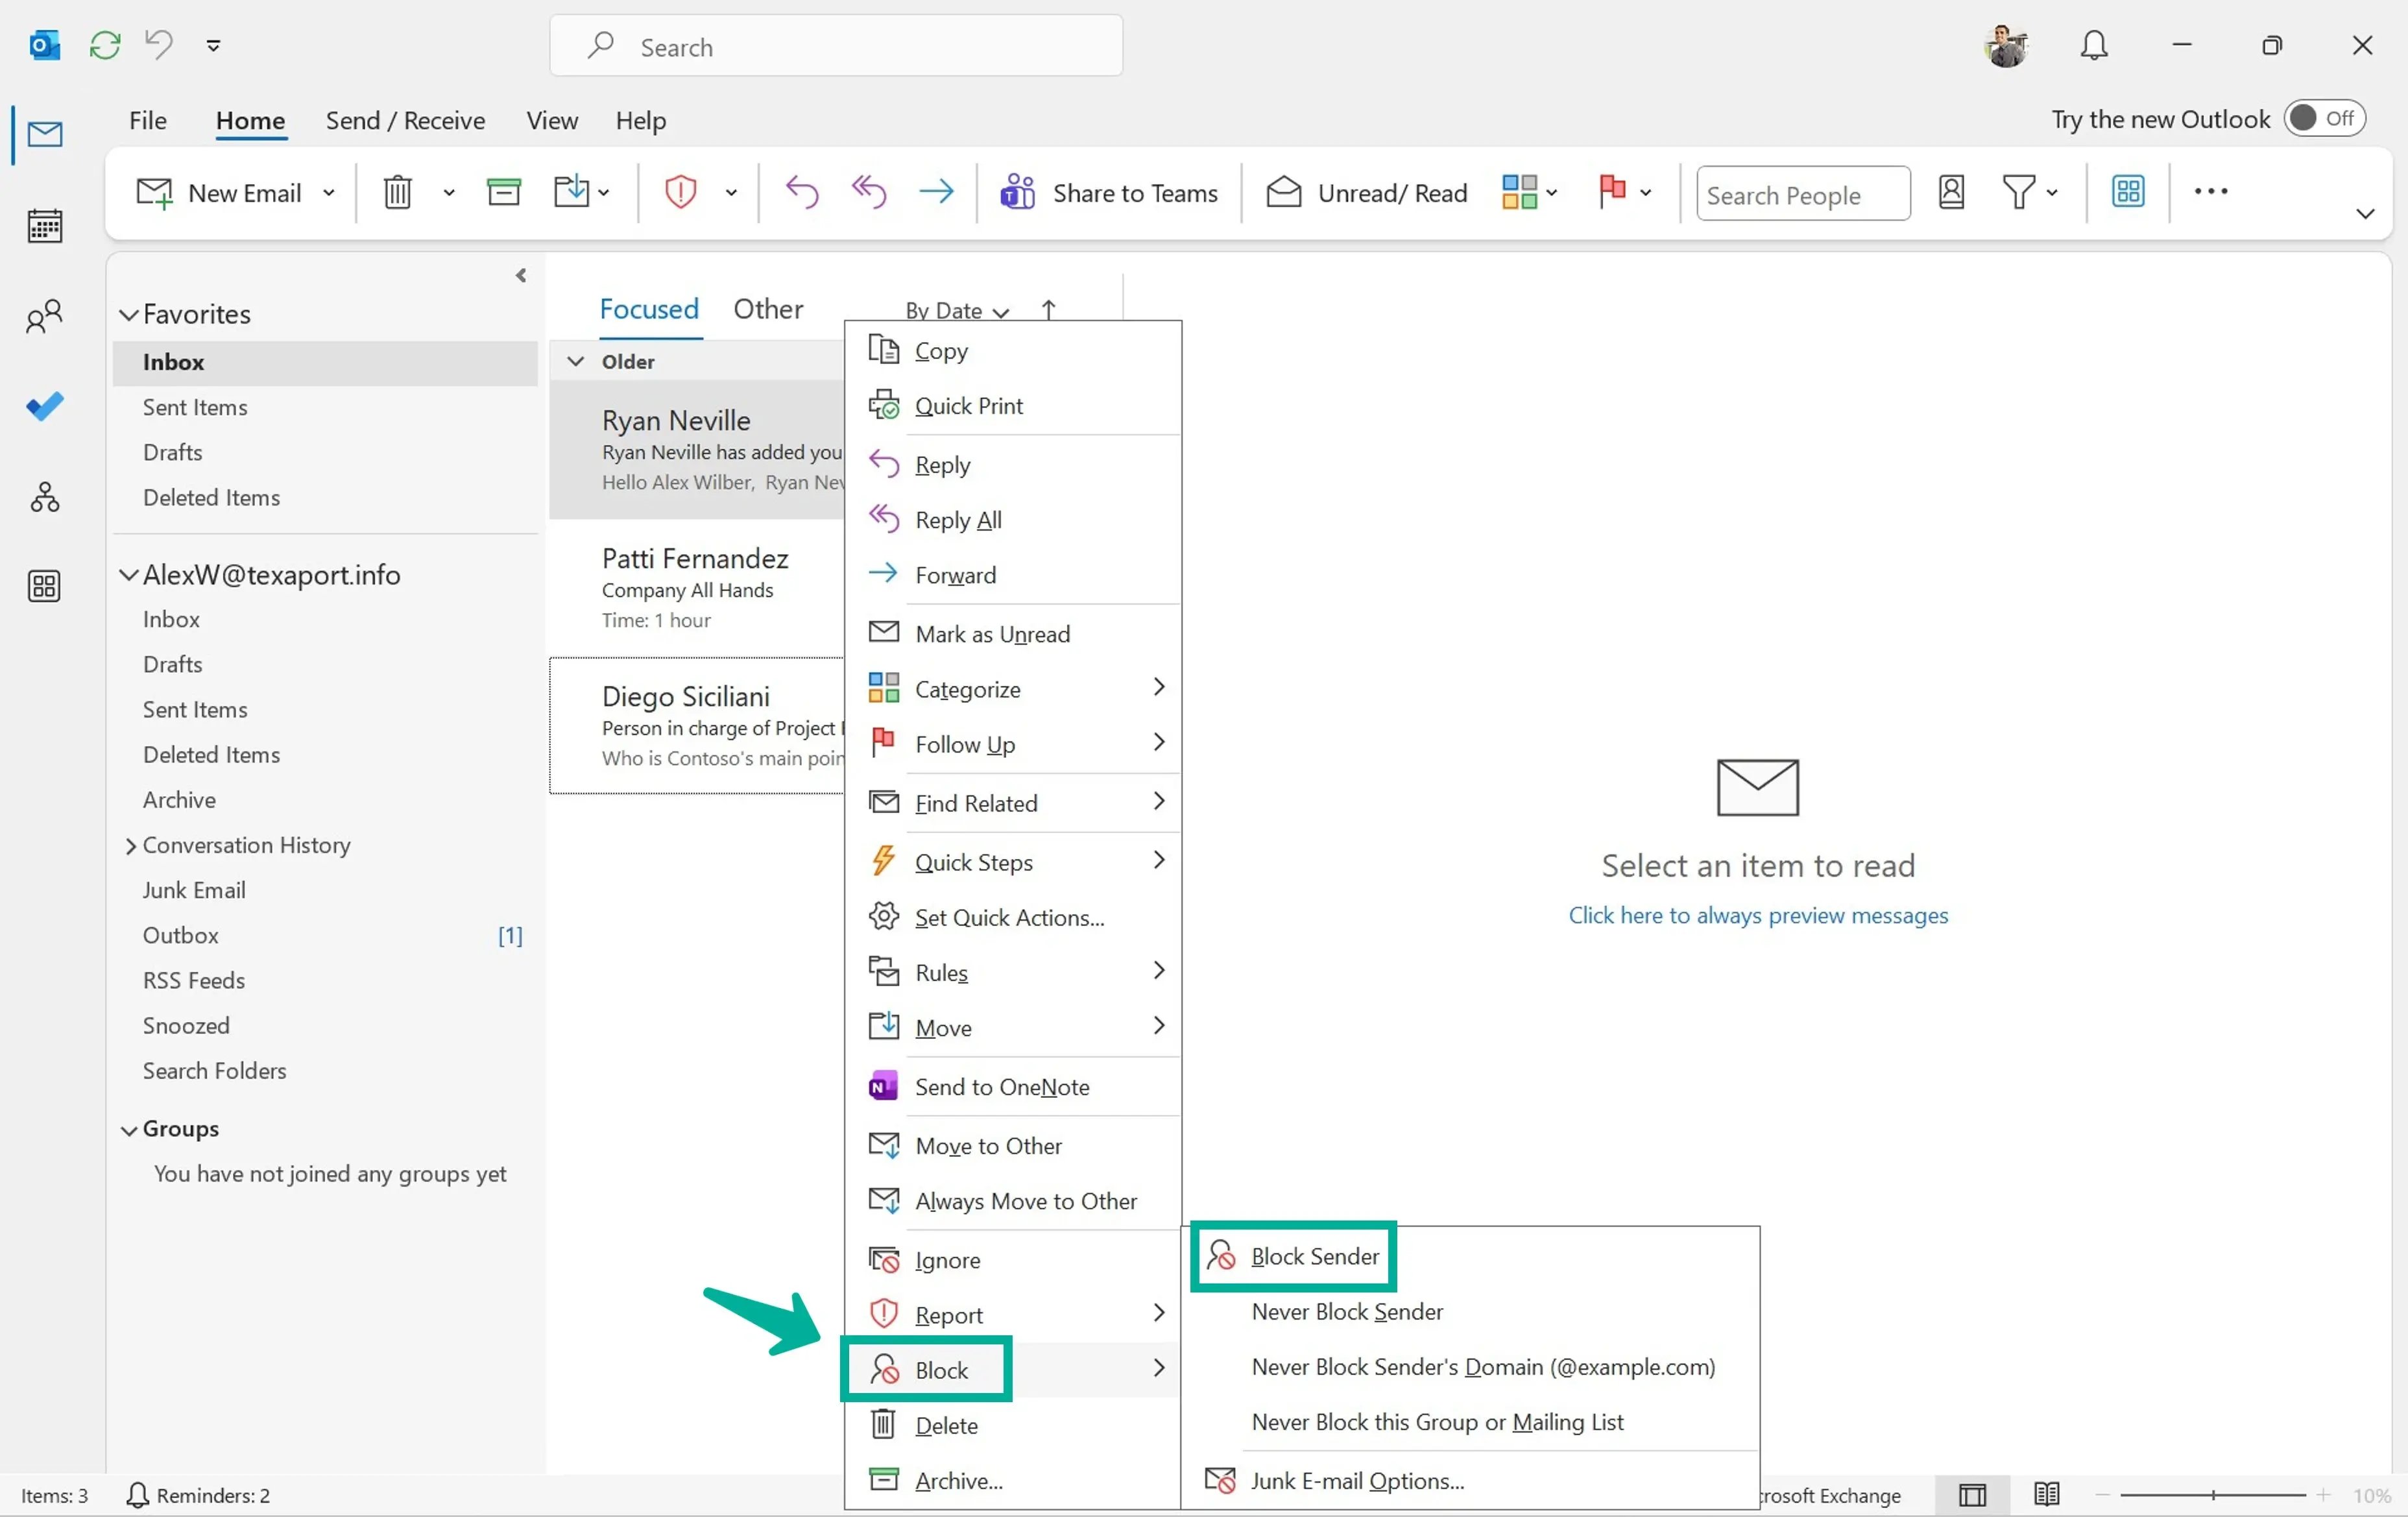This screenshot has height=1517, width=2408.
Task: Click the Share to Teams icon
Action: pyautogui.click(x=1017, y=192)
